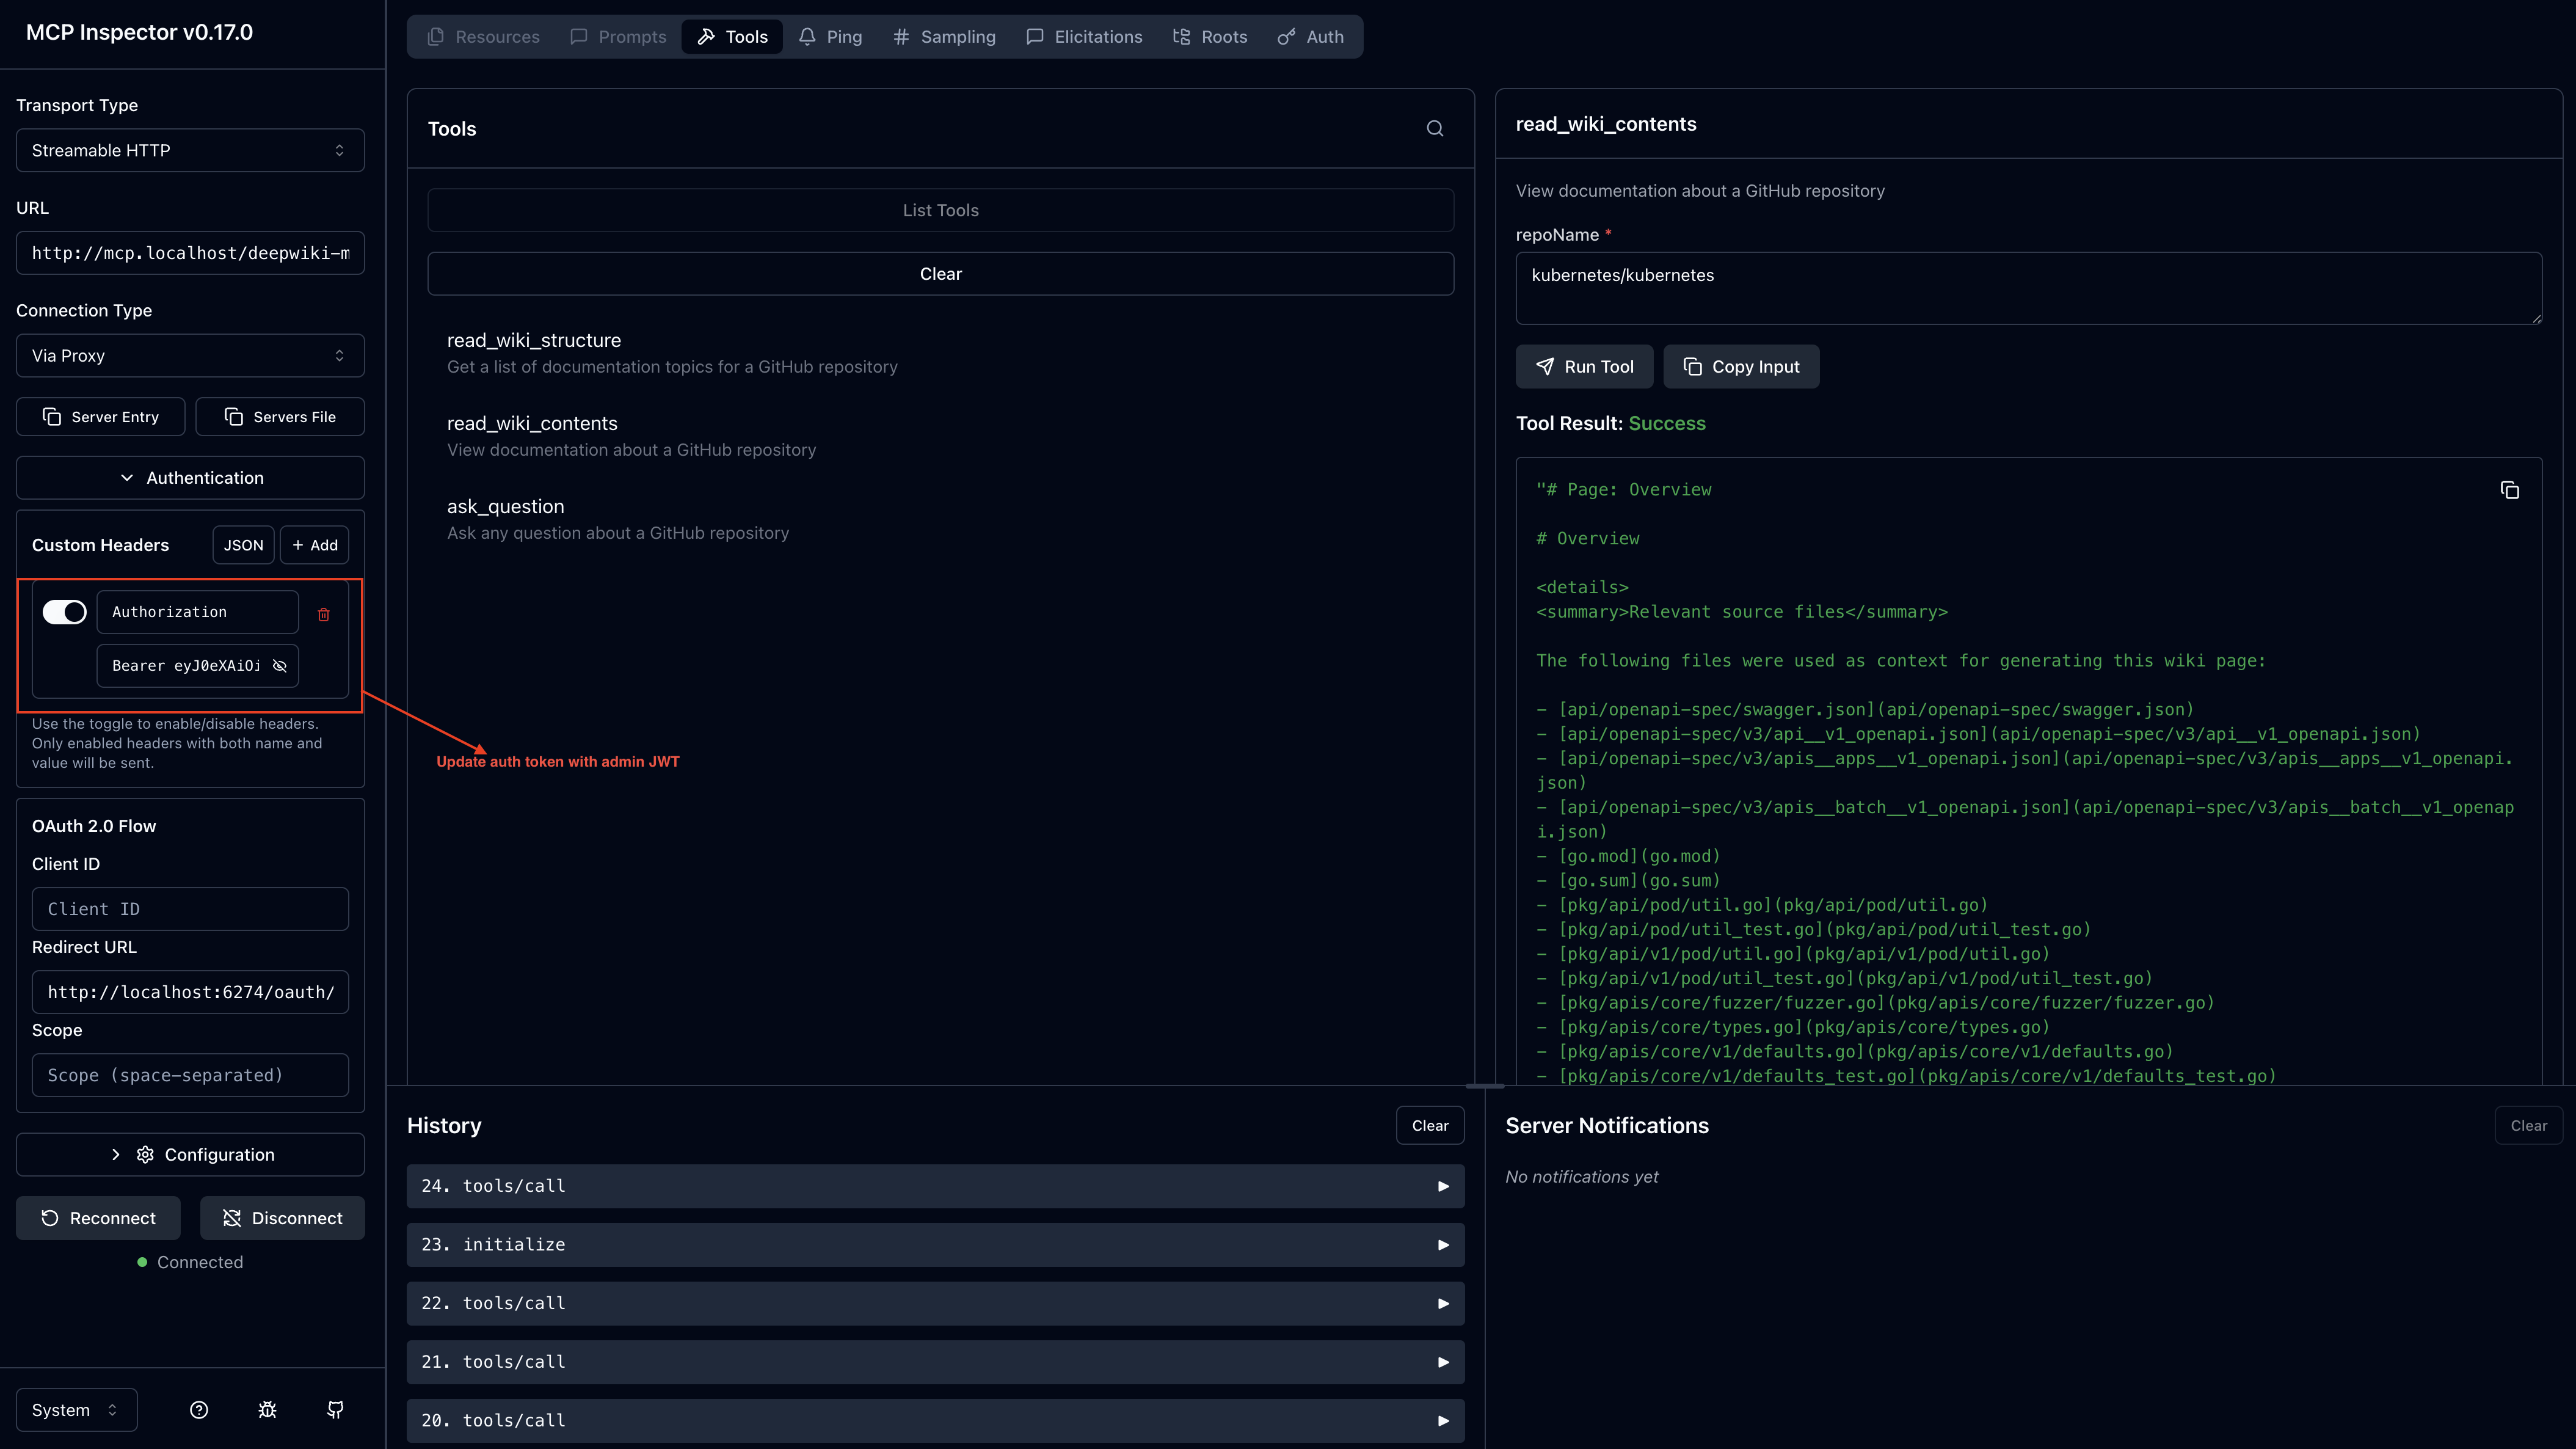Delete the Authorization header with trash icon

[x=323, y=614]
